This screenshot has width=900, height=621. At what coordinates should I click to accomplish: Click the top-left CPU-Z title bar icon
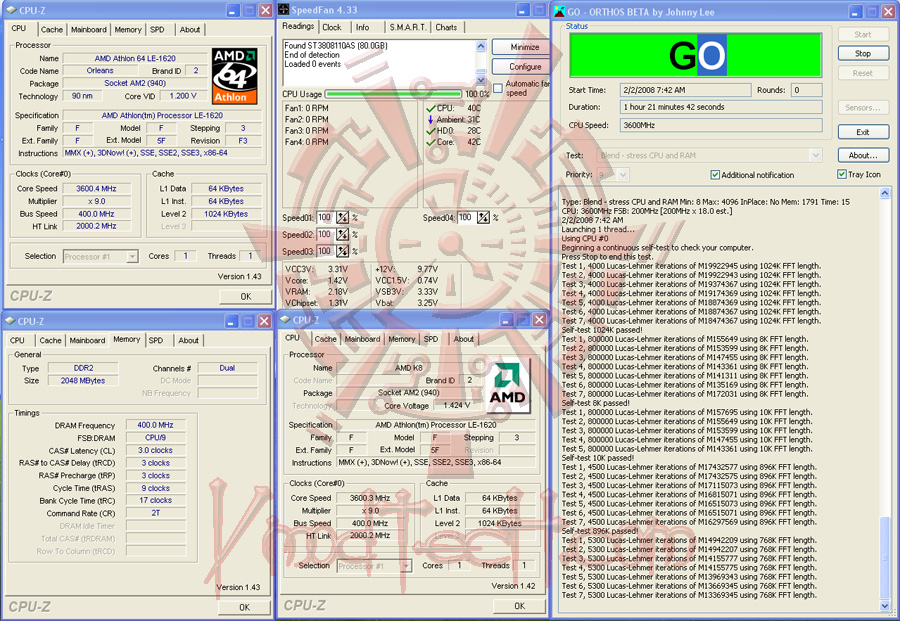(11, 10)
